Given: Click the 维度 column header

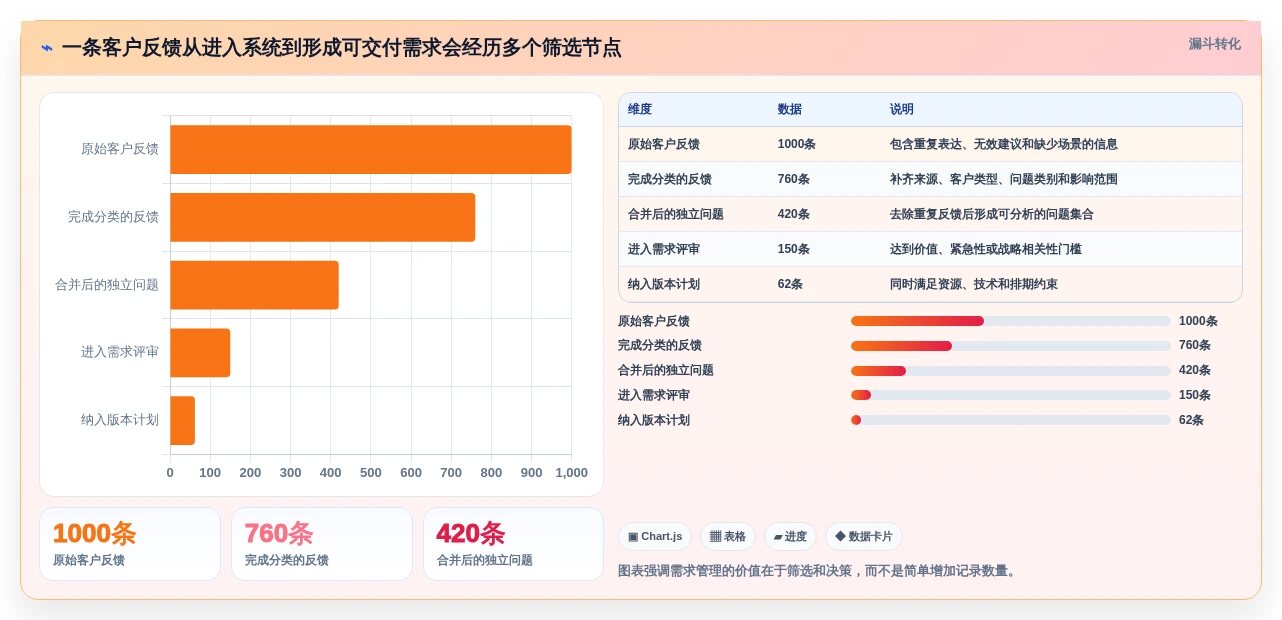Looking at the screenshot, I should tap(640, 109).
